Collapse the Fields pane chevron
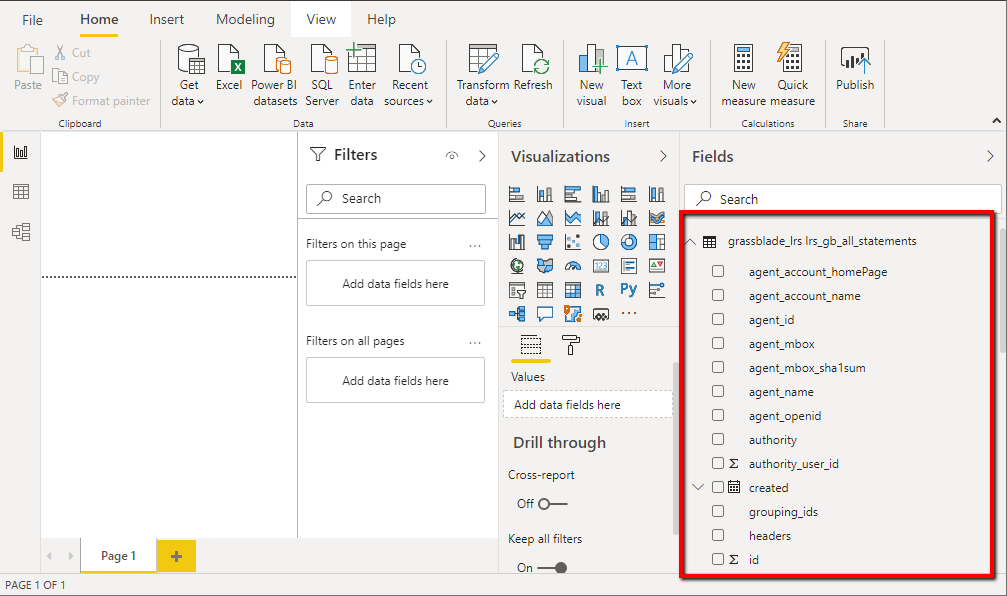Viewport: 1007px width, 596px height. (x=990, y=156)
